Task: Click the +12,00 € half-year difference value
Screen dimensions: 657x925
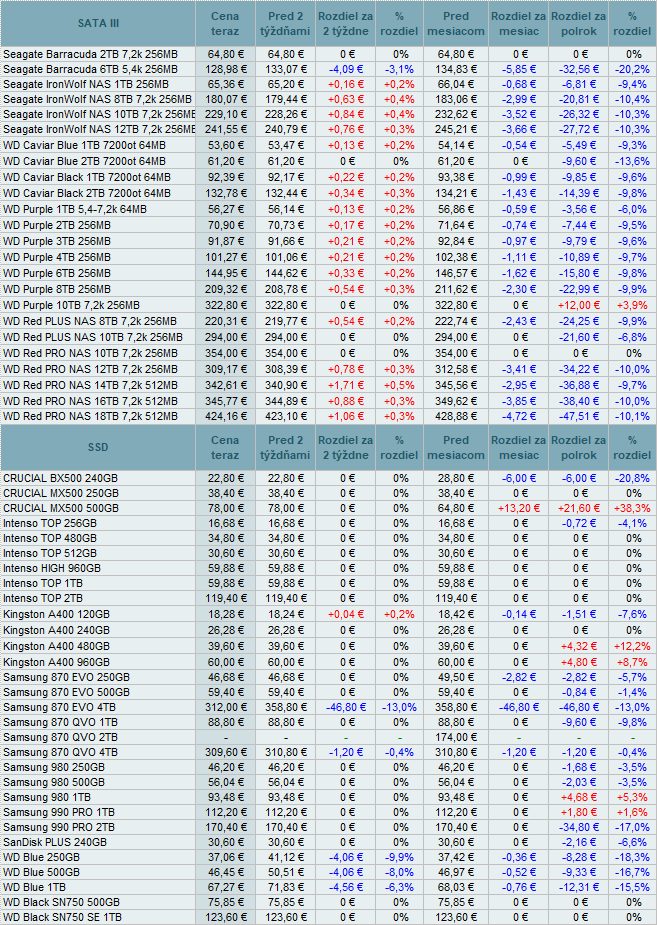Action: (578, 305)
